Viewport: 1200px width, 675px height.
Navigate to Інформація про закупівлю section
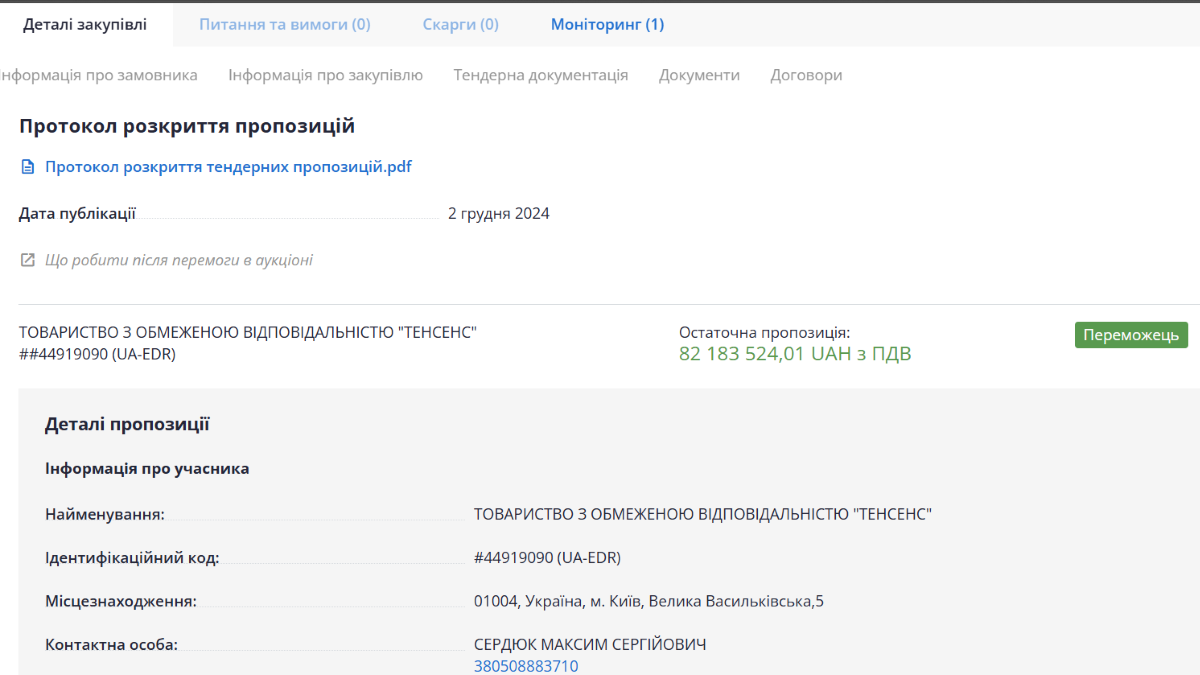[x=325, y=75]
